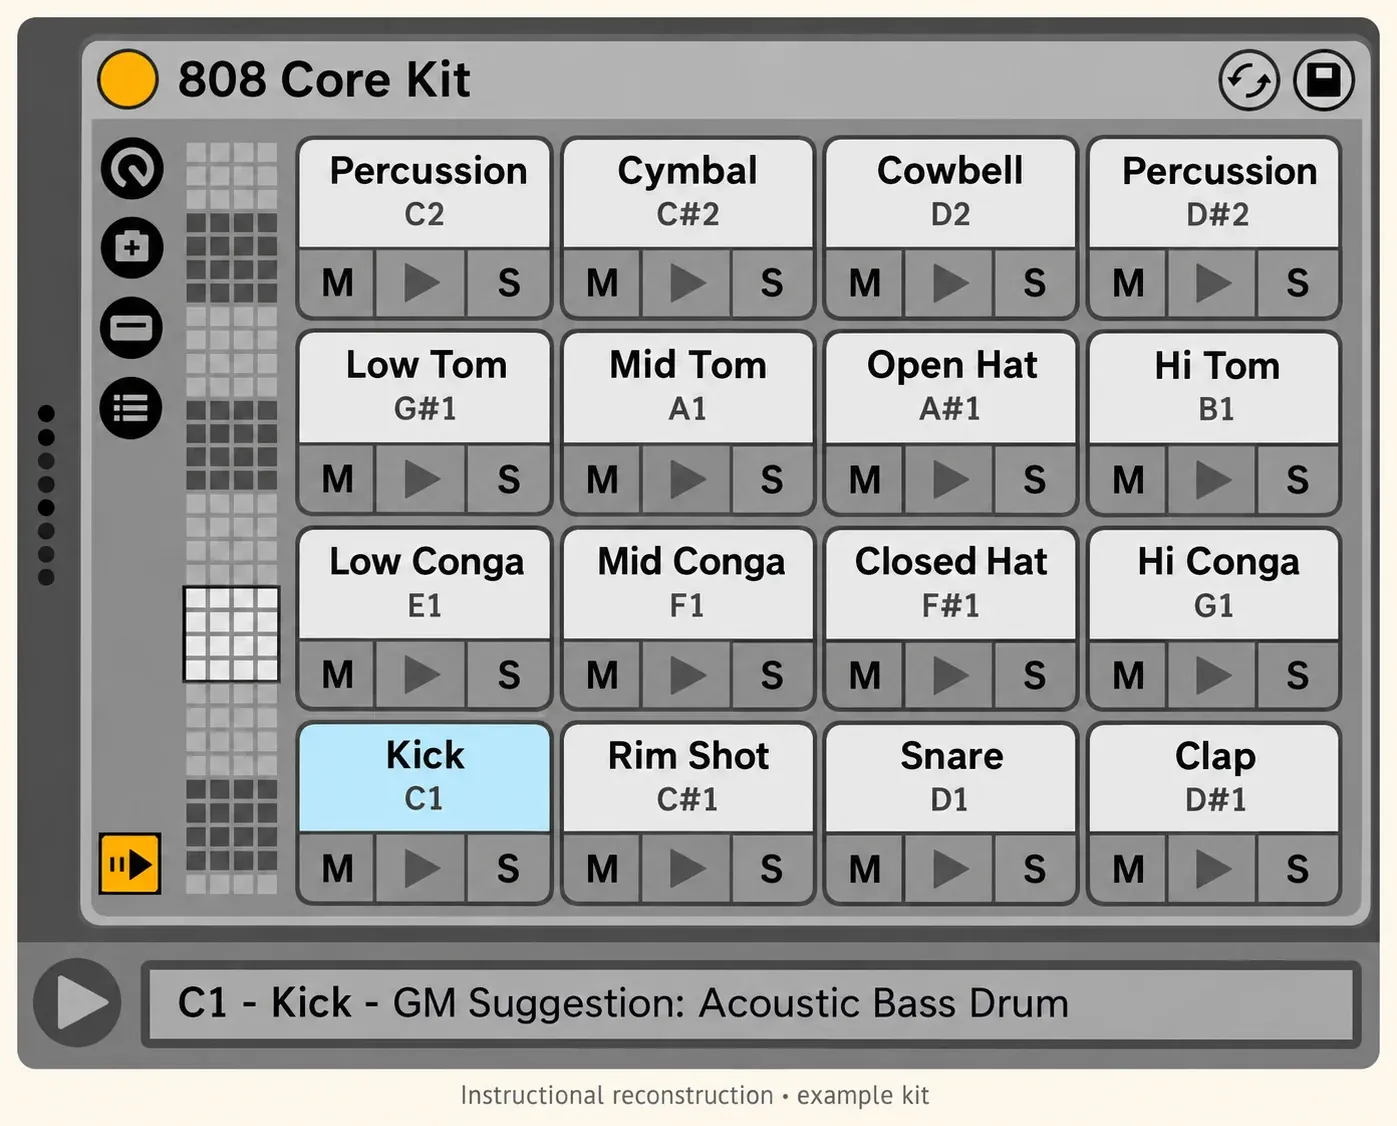Select the Percussion D#2 pad
1397x1126 pixels.
1214,193
